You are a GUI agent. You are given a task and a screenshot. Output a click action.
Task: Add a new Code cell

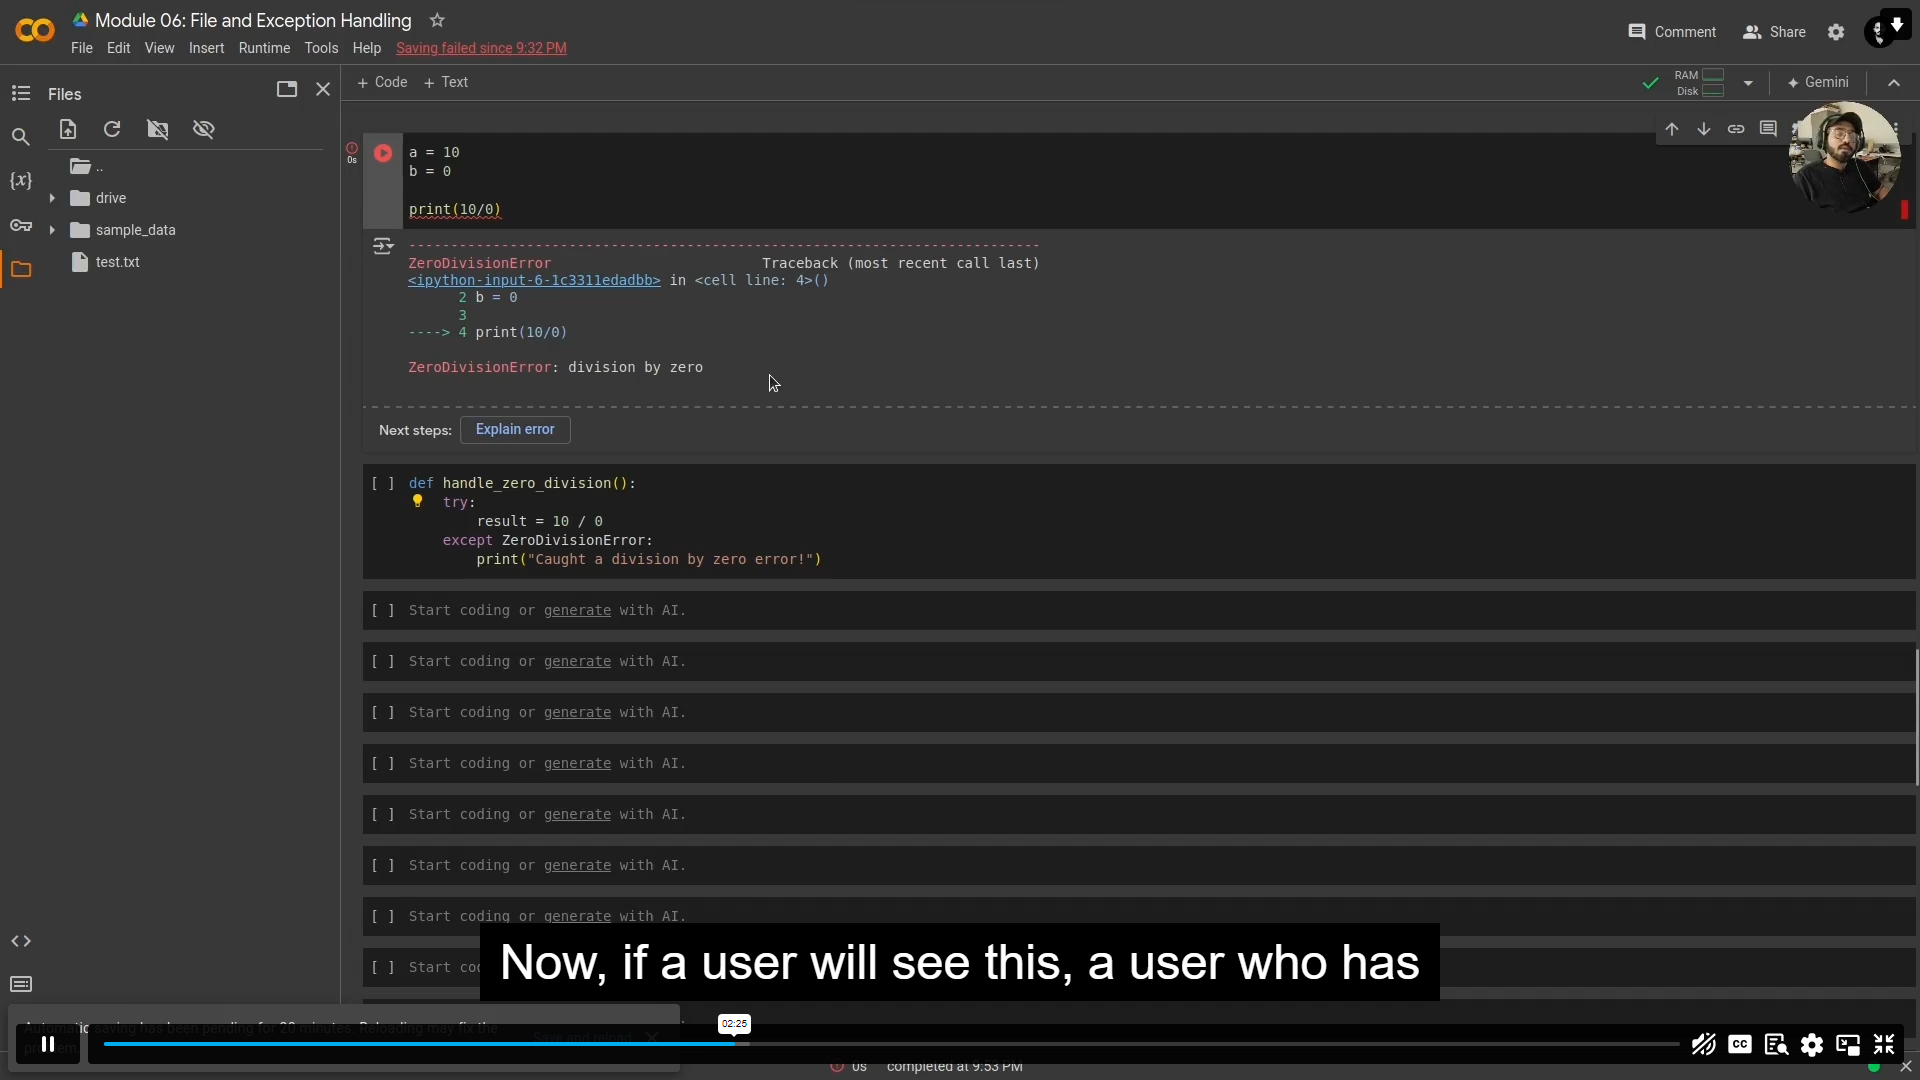tap(382, 82)
